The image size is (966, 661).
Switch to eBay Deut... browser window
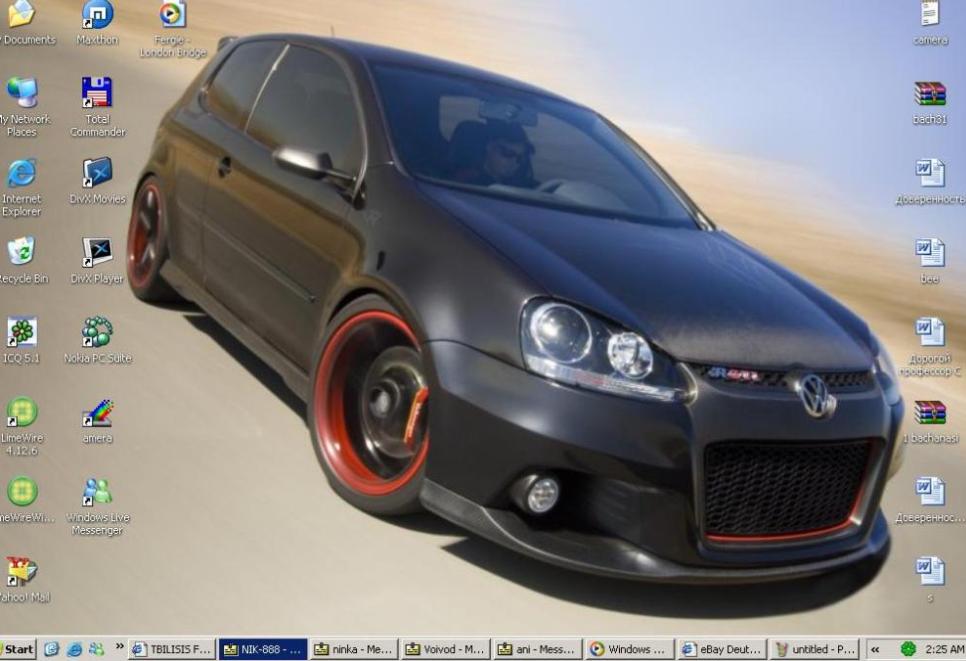click(721, 649)
